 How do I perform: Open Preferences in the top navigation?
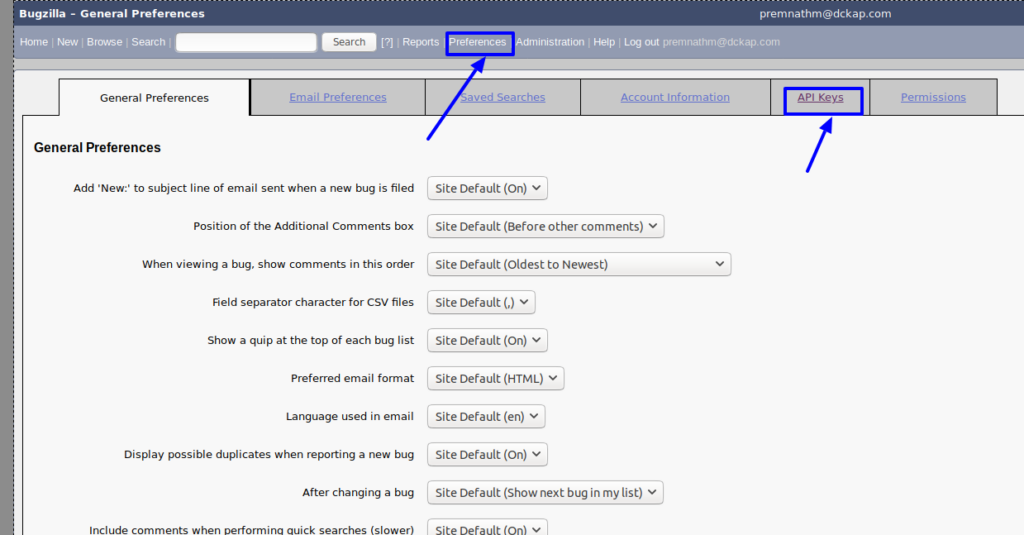478,42
